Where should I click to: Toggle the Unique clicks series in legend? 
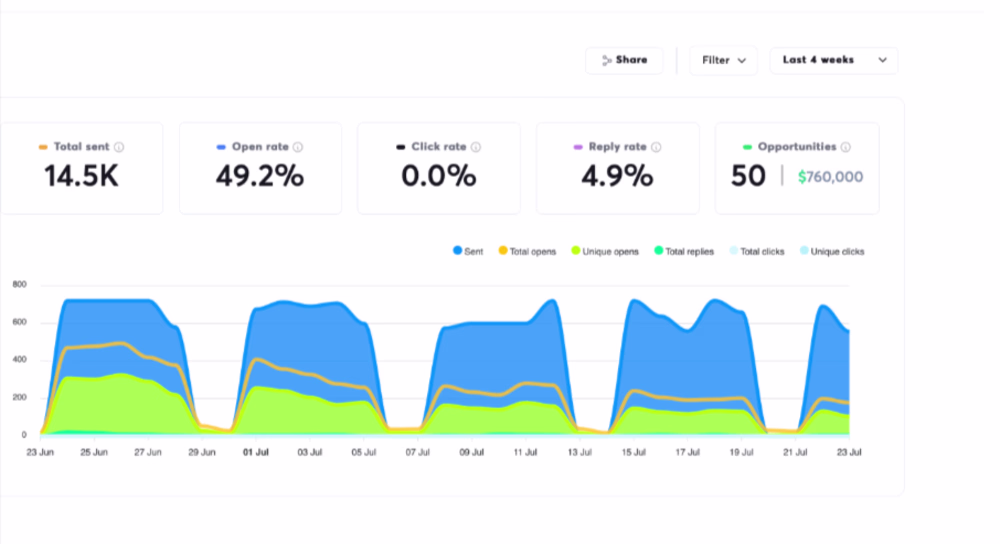832,251
